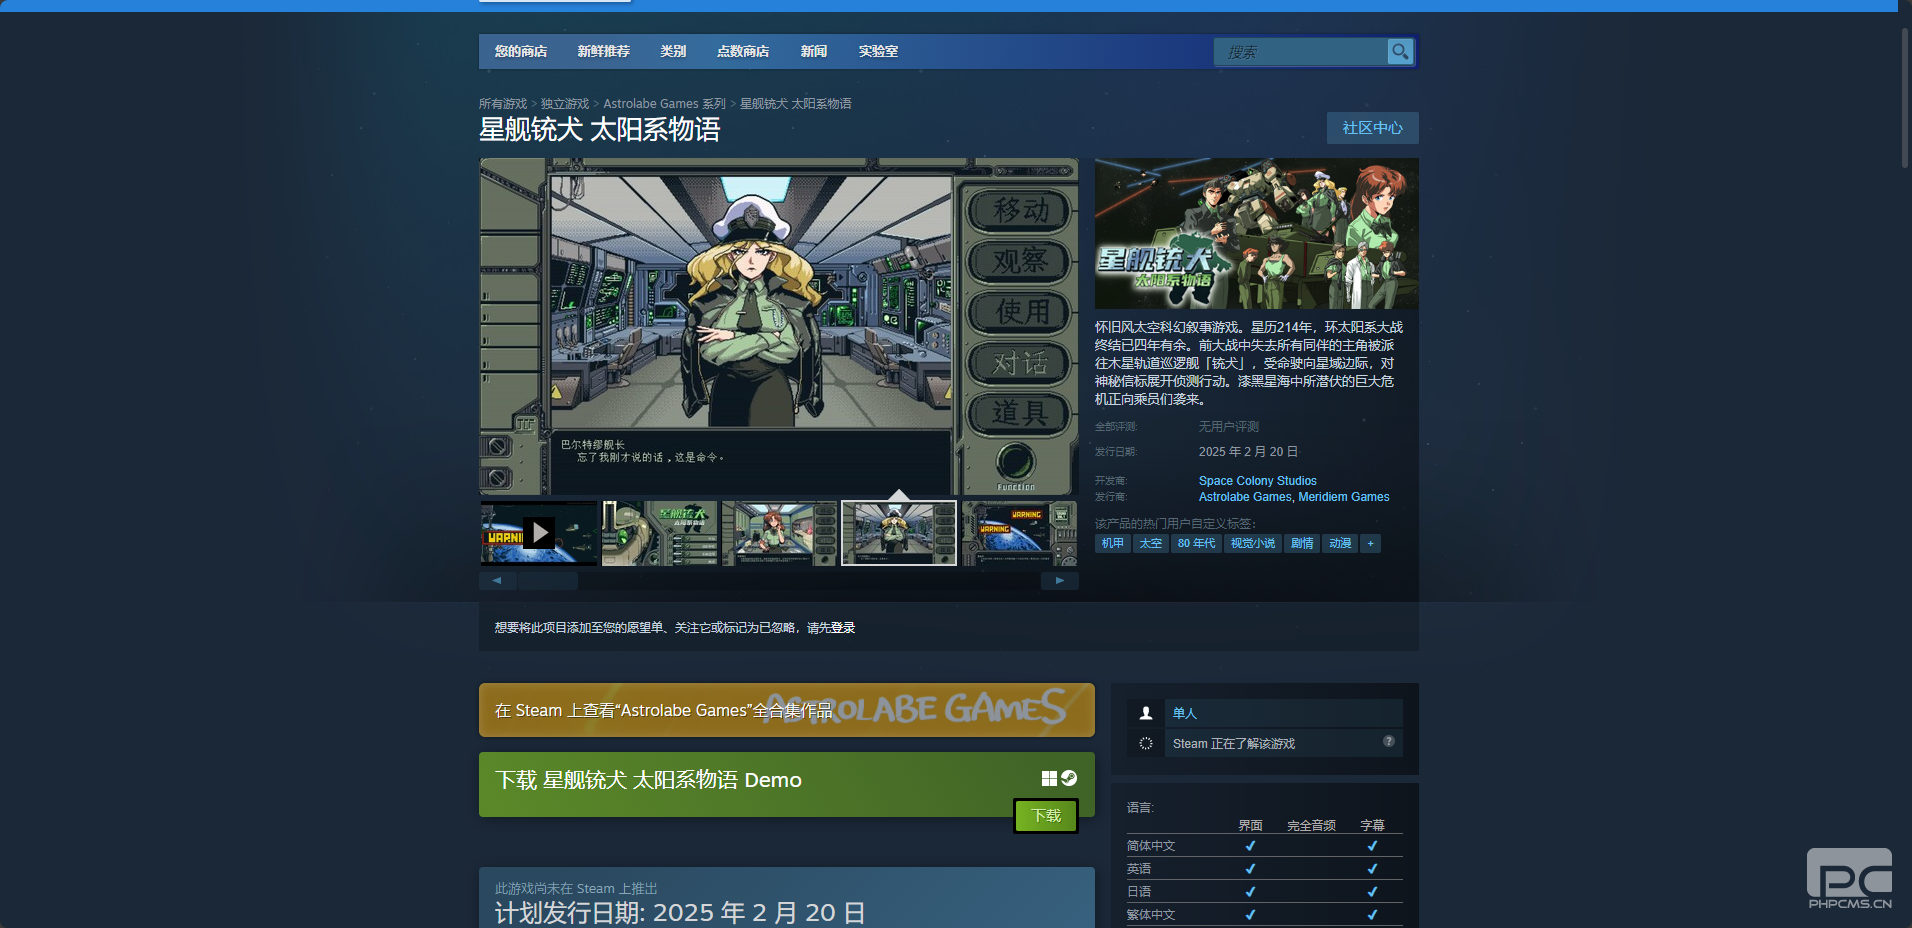1912x928 pixels.
Task: Click the left arrow of screenshot strip
Action: pyautogui.click(x=497, y=580)
